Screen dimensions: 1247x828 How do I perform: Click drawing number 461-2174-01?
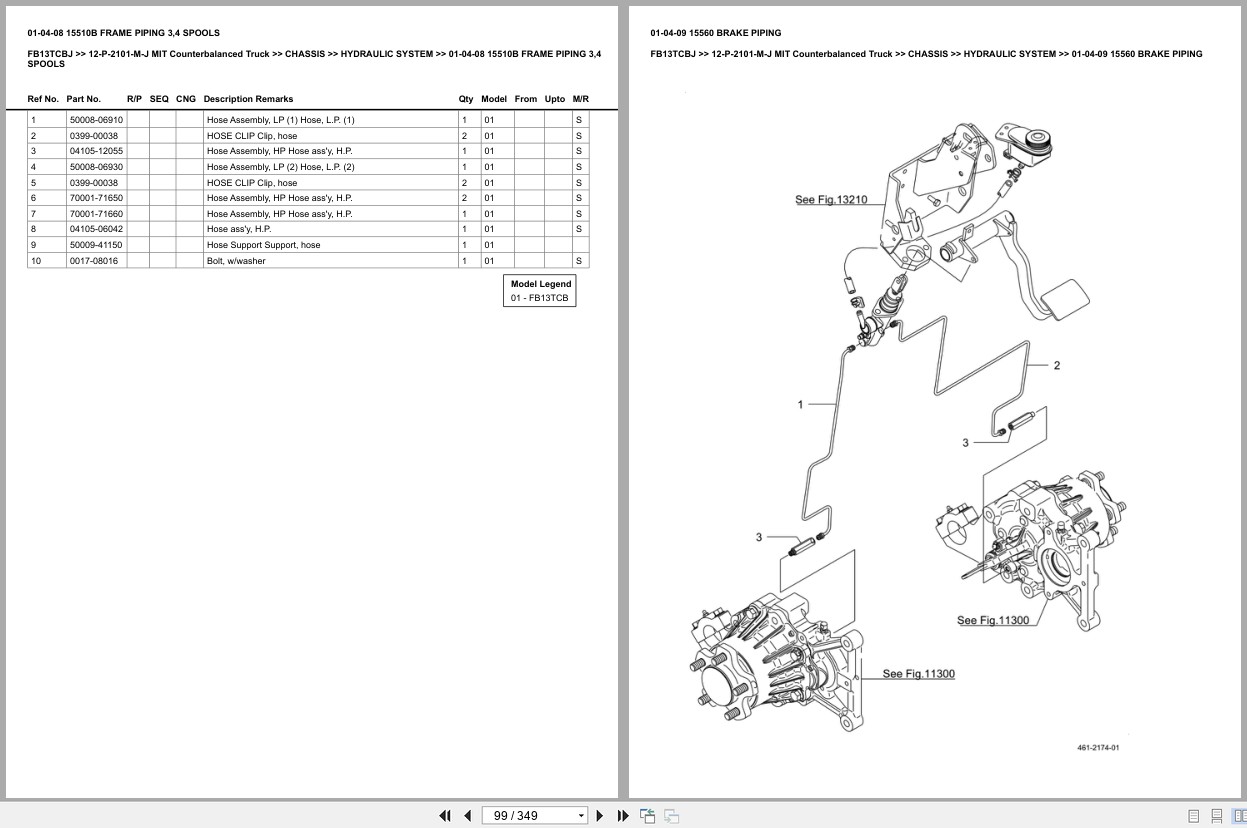click(x=1098, y=748)
